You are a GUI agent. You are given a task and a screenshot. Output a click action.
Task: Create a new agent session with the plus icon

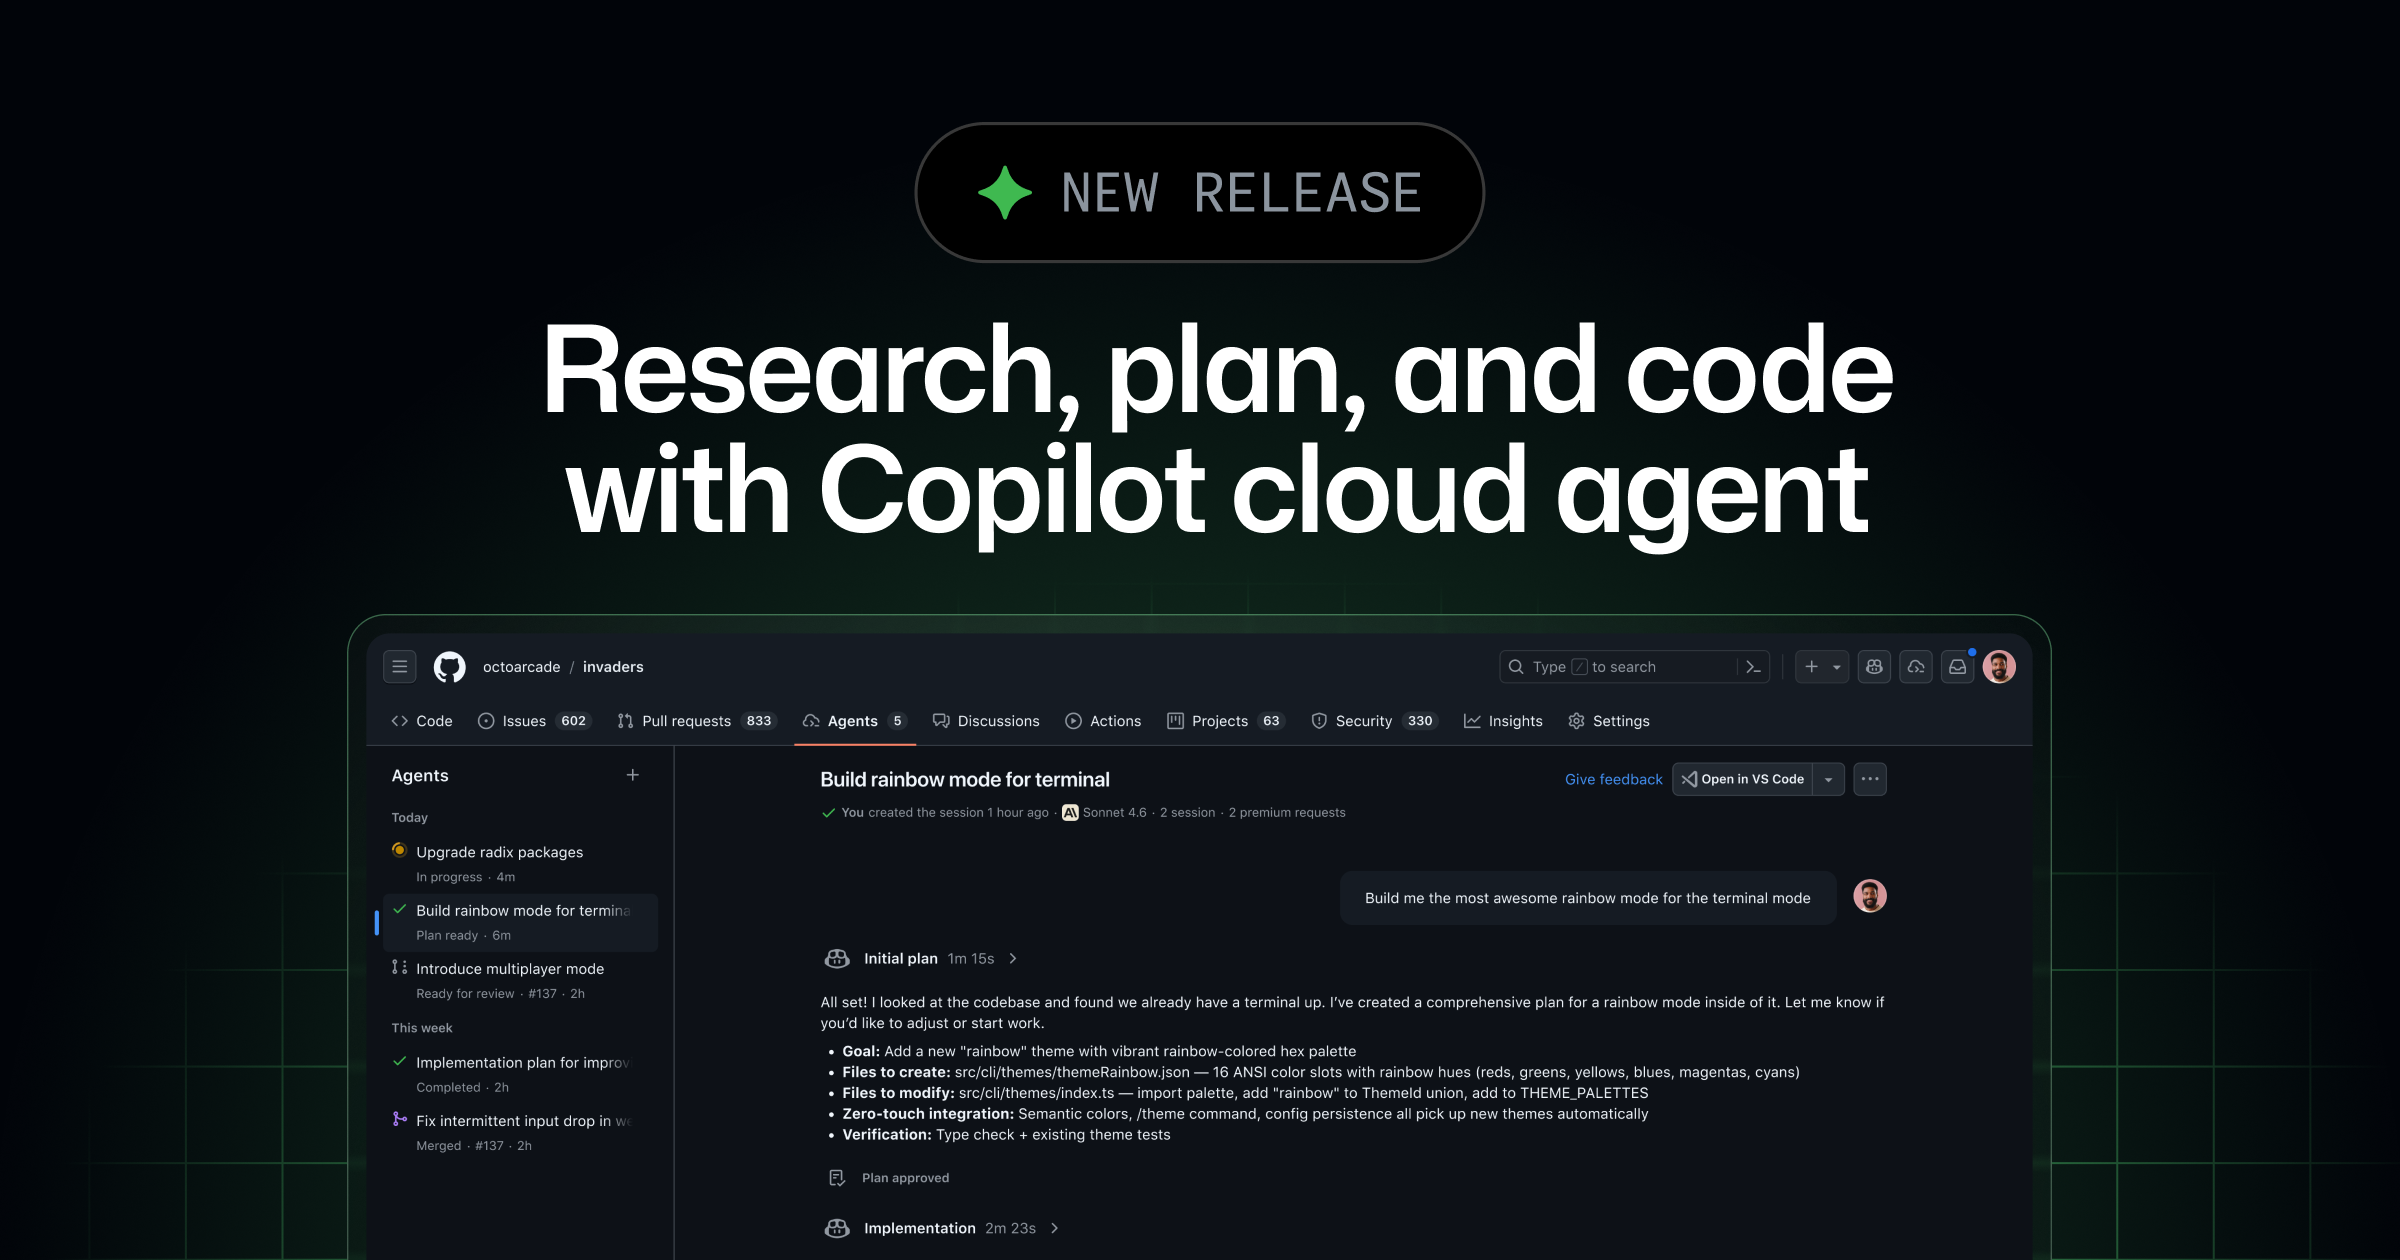click(x=633, y=775)
